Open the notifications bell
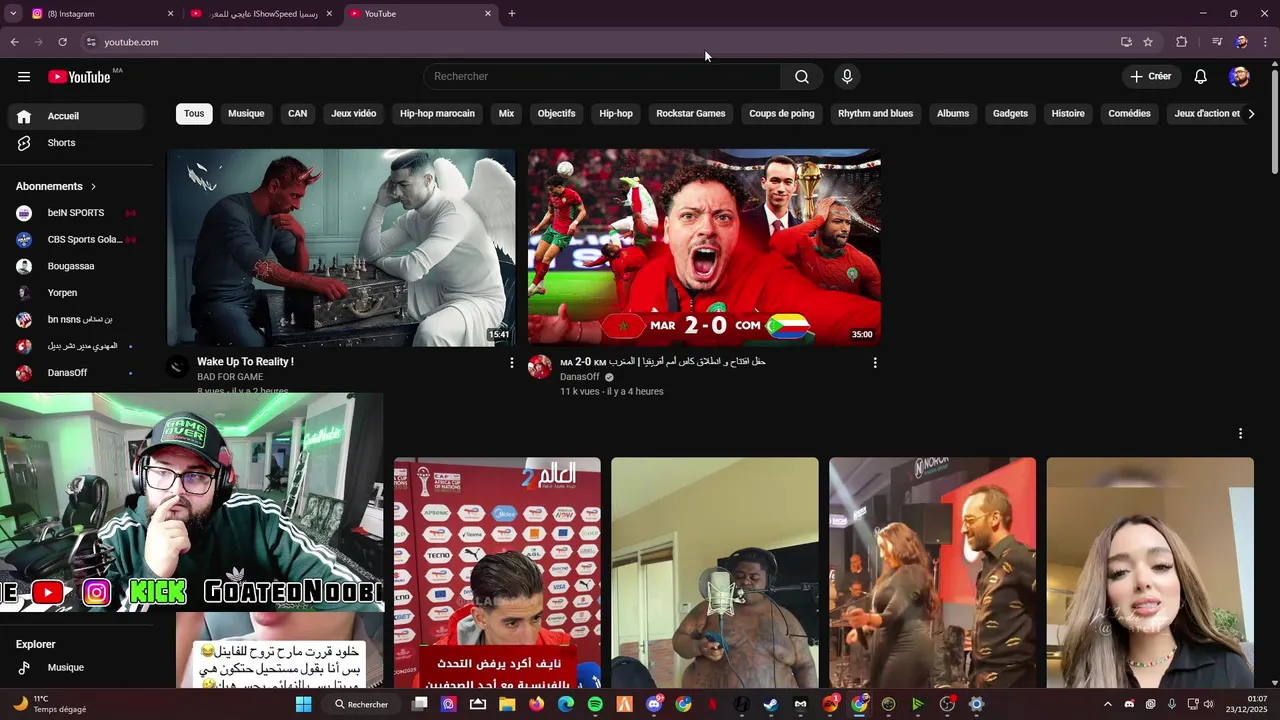 click(x=1201, y=77)
